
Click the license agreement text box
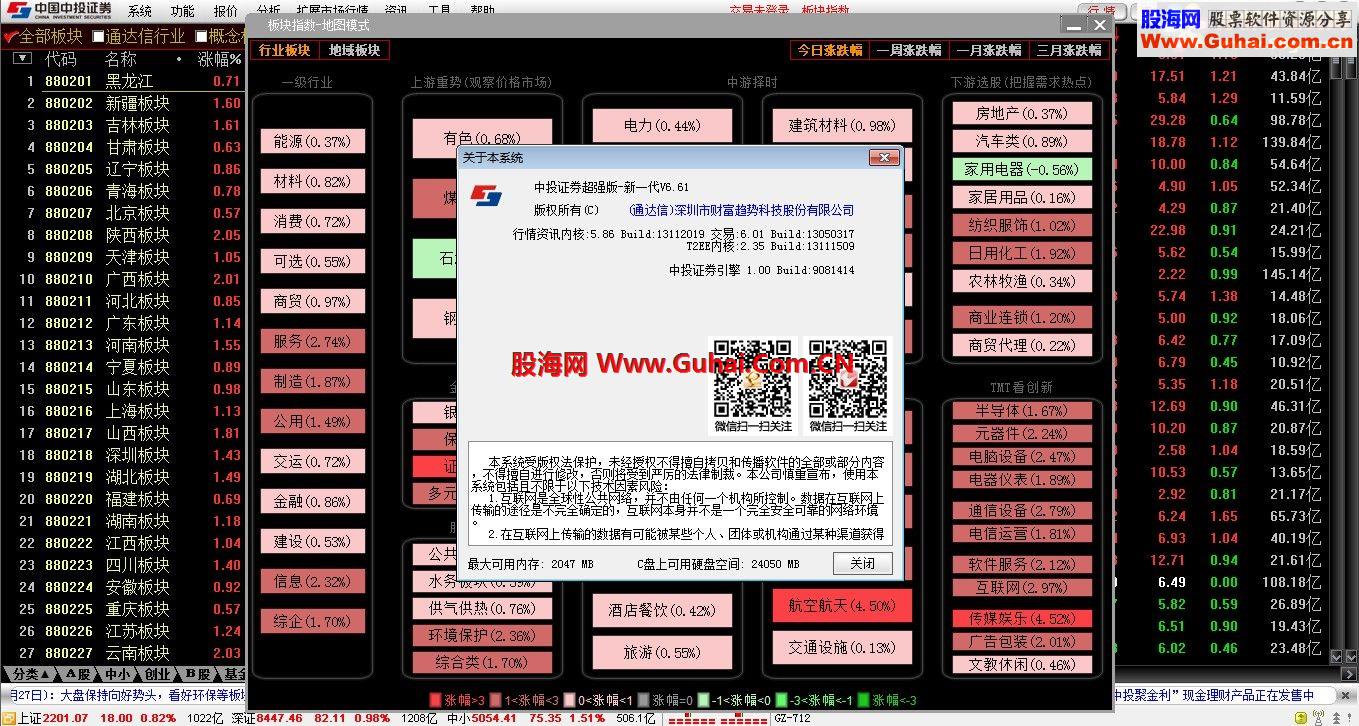pos(680,493)
